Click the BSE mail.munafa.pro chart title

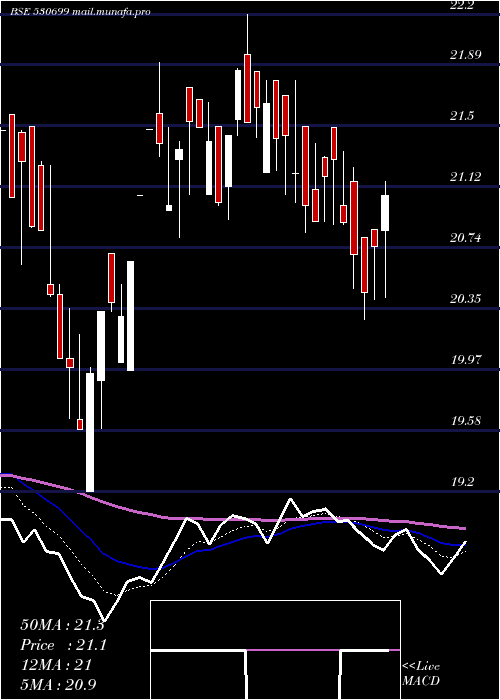point(80,12)
